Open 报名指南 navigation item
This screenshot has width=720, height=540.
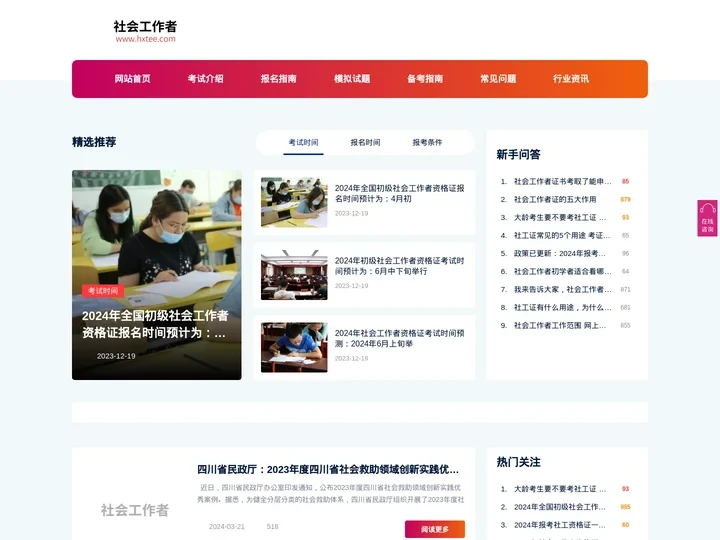pos(278,79)
